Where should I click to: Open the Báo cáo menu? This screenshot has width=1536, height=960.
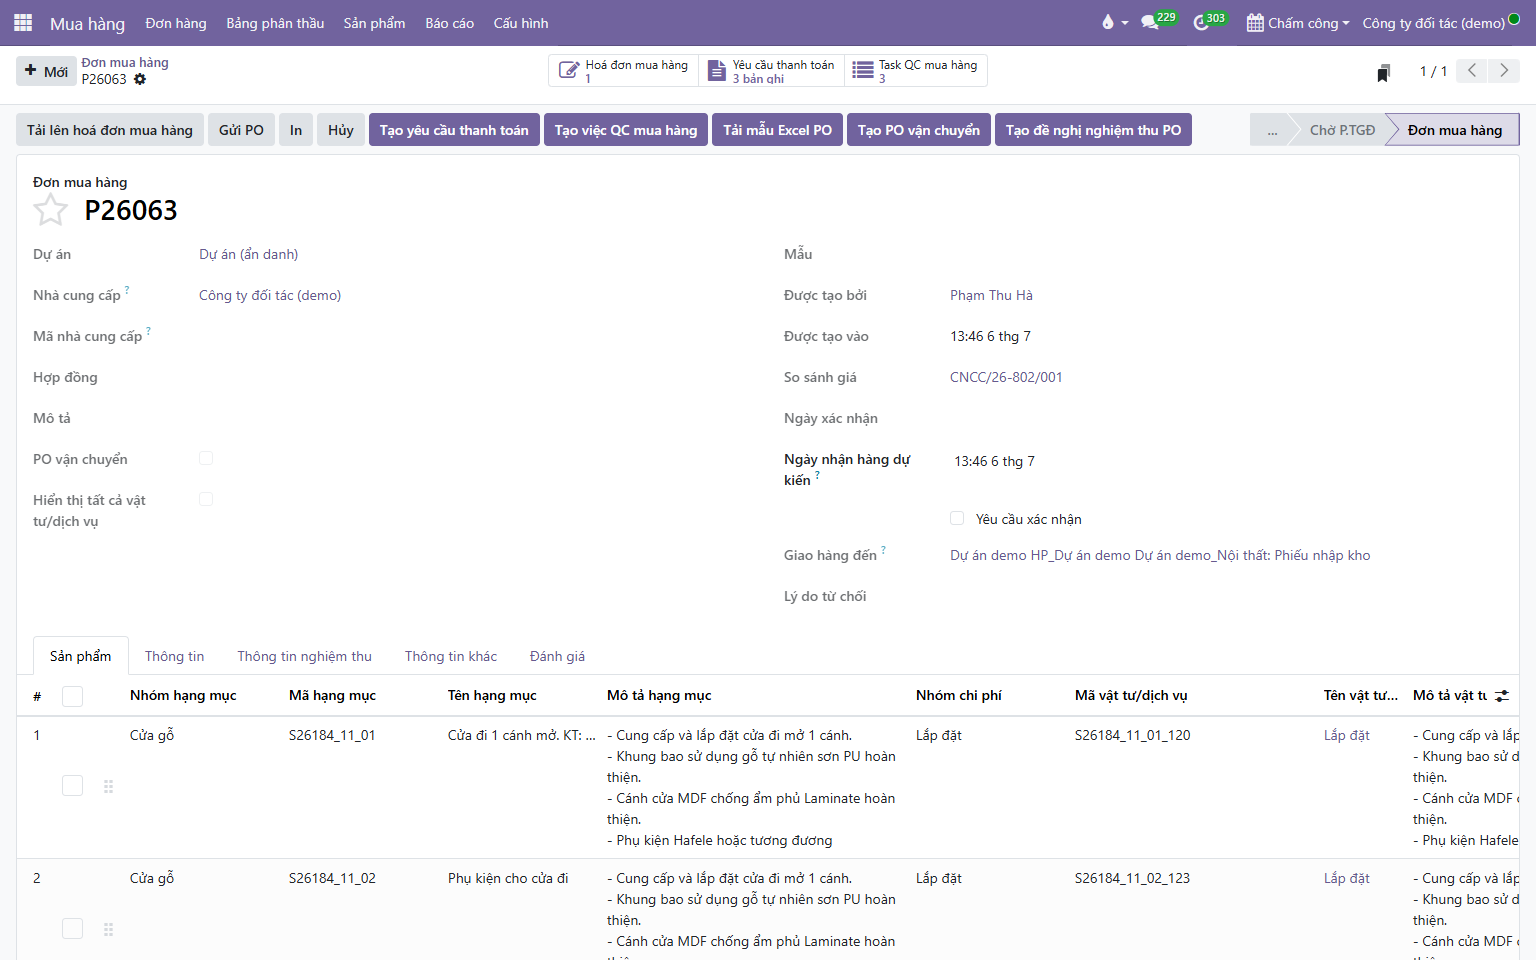point(449,22)
